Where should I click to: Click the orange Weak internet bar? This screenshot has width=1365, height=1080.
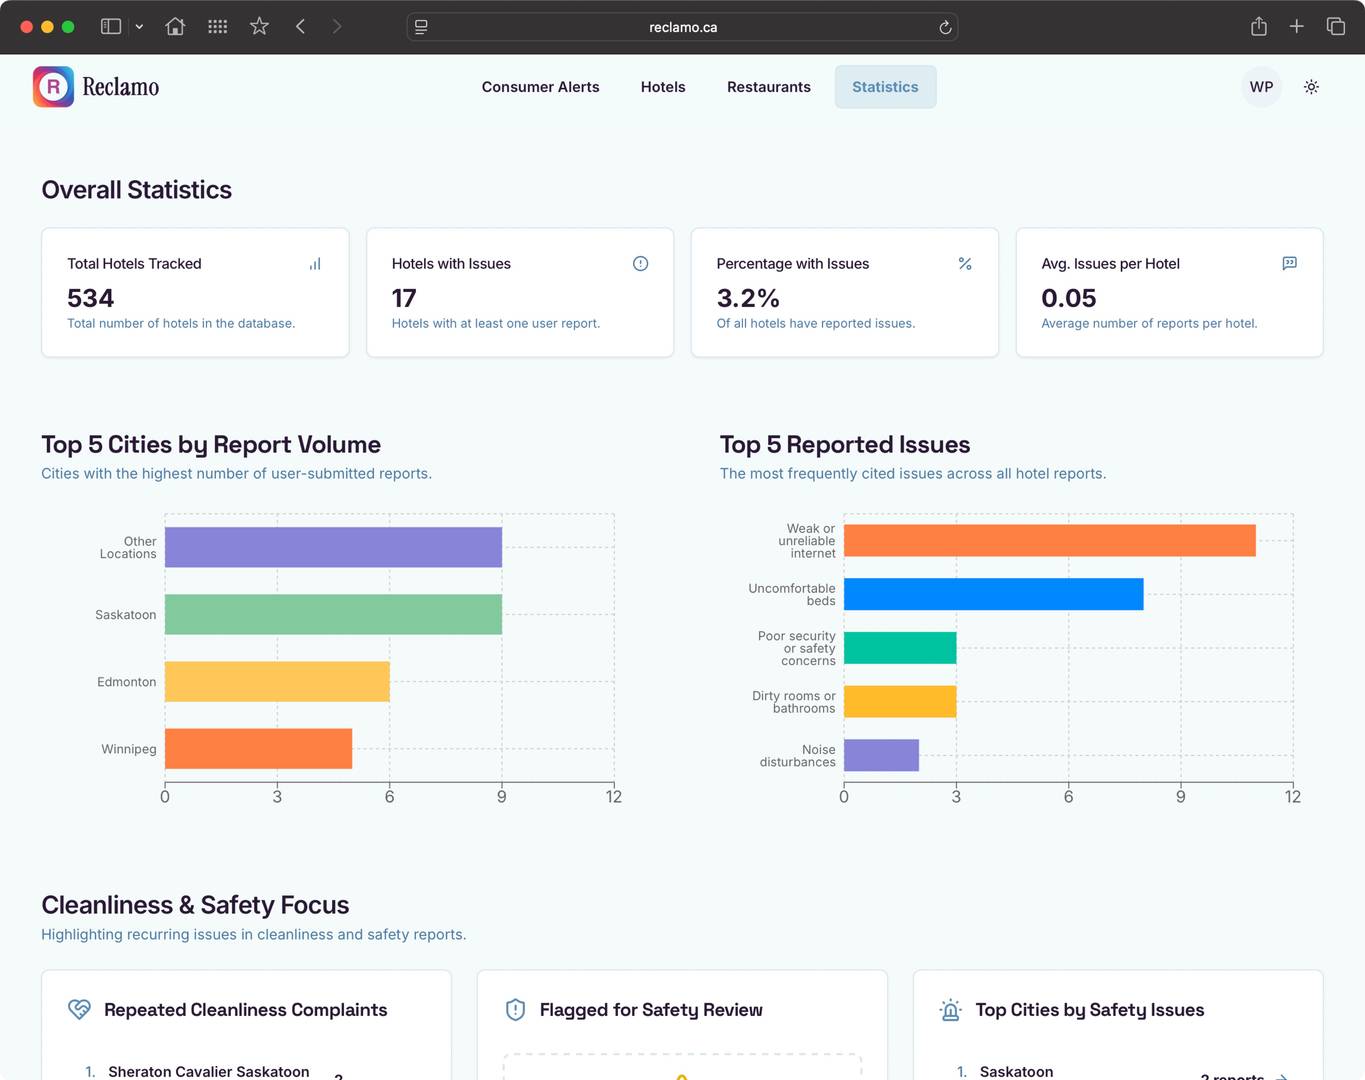point(1049,541)
